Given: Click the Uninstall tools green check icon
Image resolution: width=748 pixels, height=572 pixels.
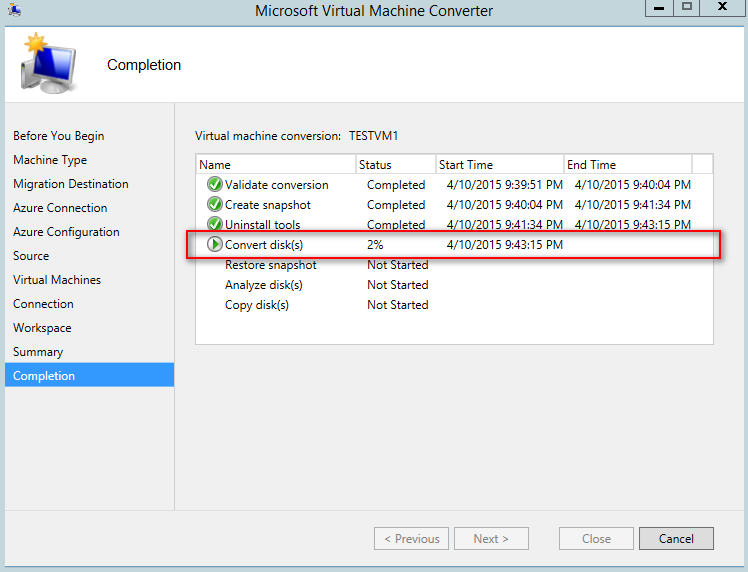Looking at the screenshot, I should [x=215, y=224].
